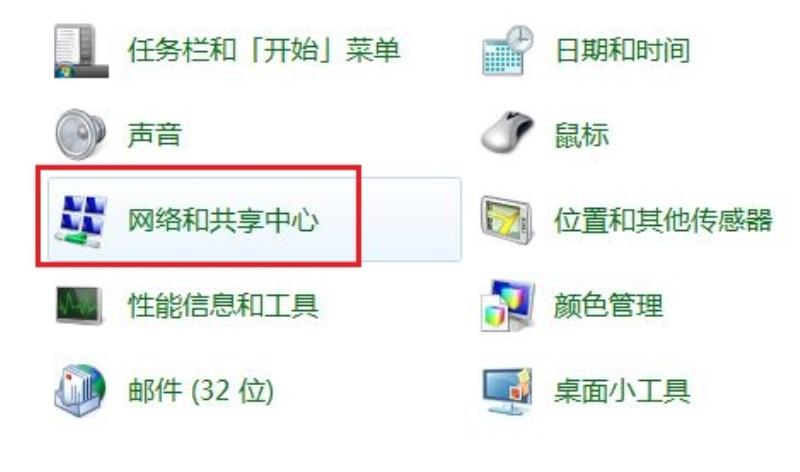Open 任务栏和「开始」菜单 link
The height and width of the screenshot is (472, 800).
point(264,51)
